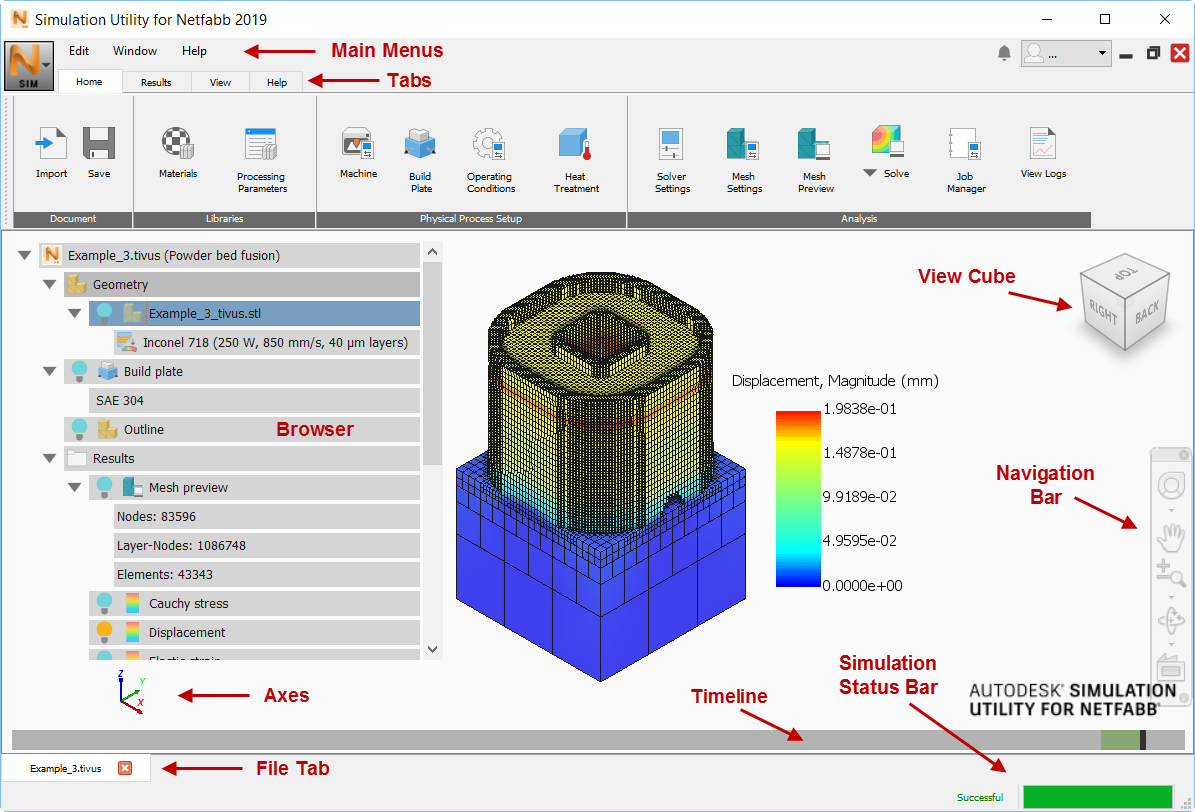Click the BACK face of the view cube
The height and width of the screenshot is (812, 1195).
1147,311
